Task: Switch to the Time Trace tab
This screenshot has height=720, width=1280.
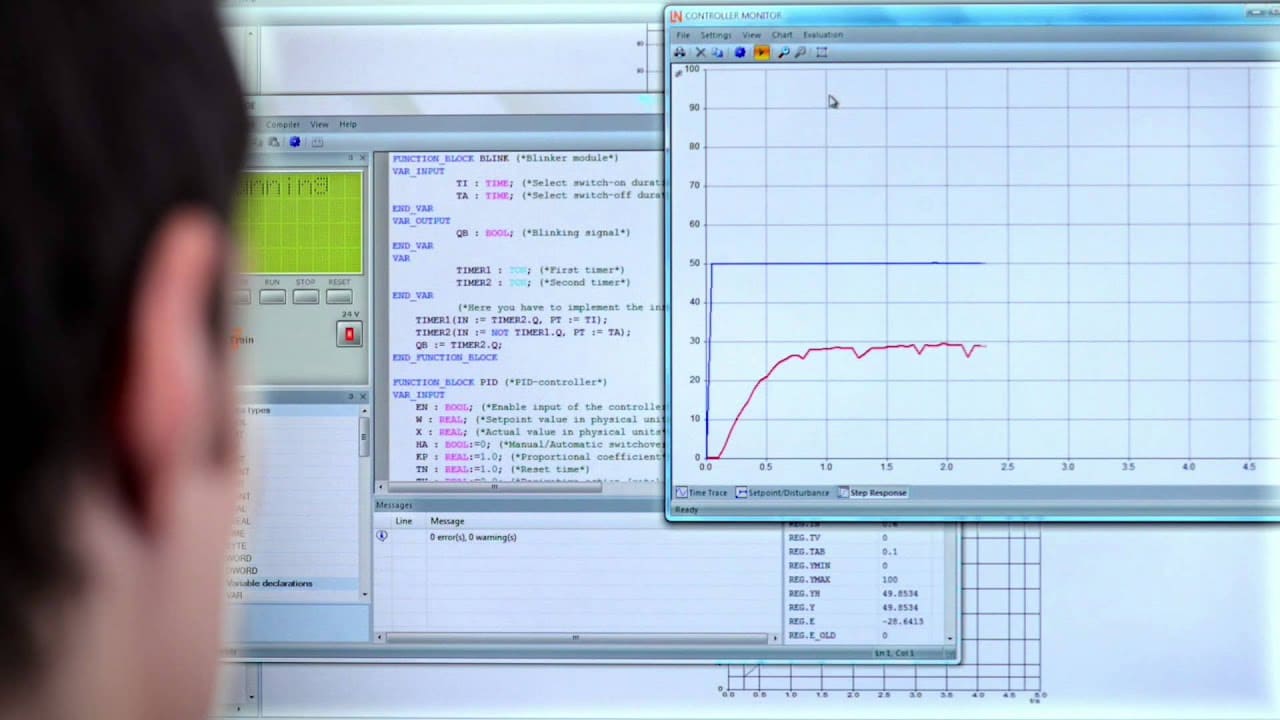Action: point(701,492)
